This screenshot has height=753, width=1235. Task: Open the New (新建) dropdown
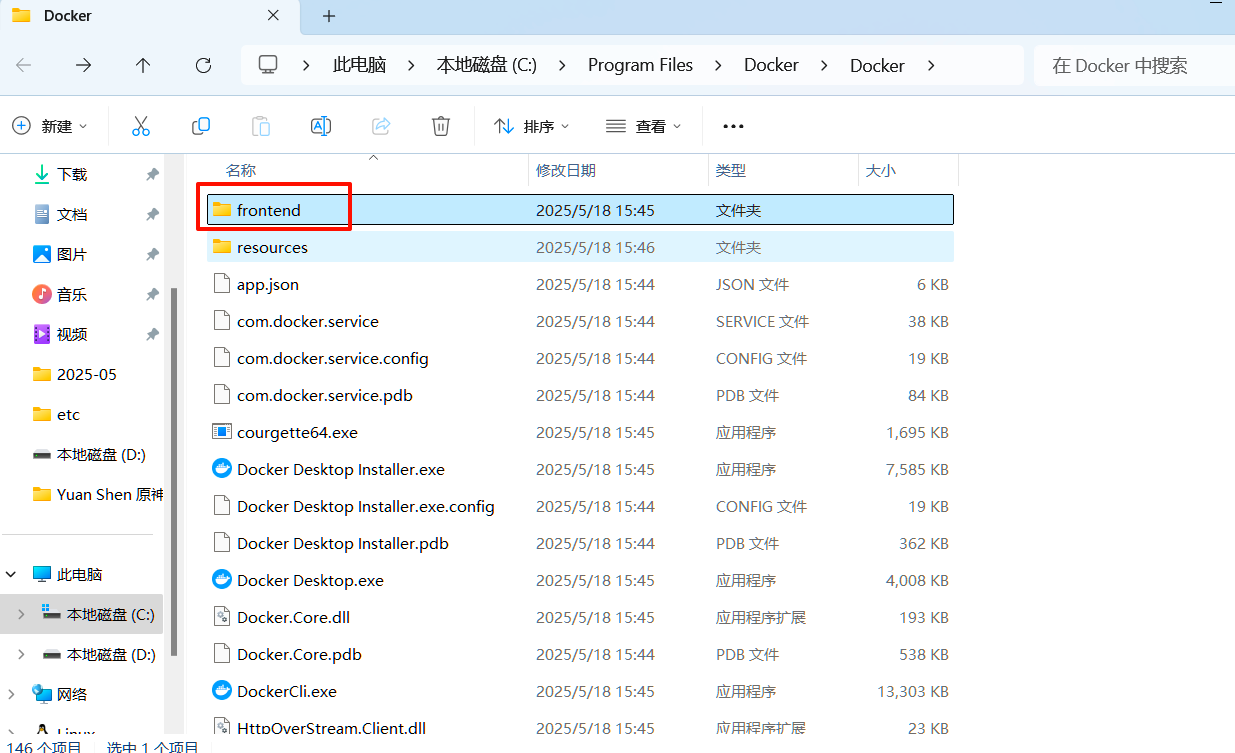[x=50, y=126]
